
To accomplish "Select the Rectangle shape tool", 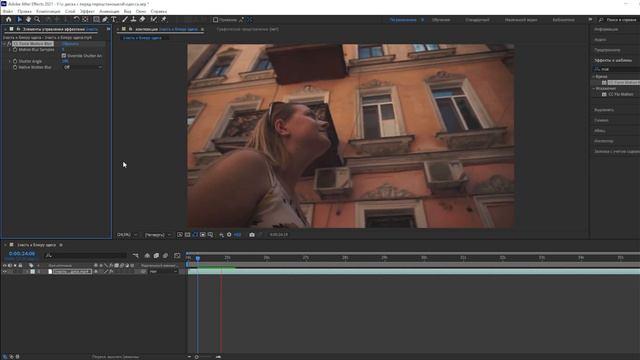I will point(96,19).
